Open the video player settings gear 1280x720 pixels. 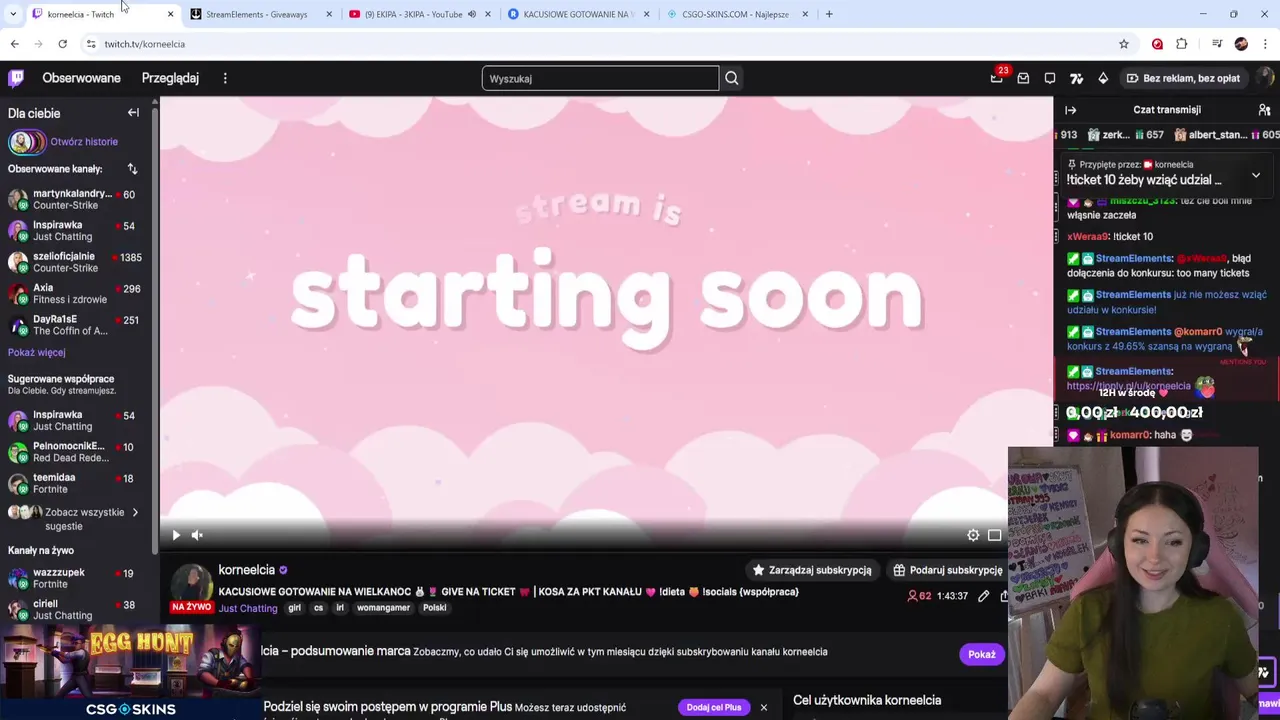tap(973, 535)
